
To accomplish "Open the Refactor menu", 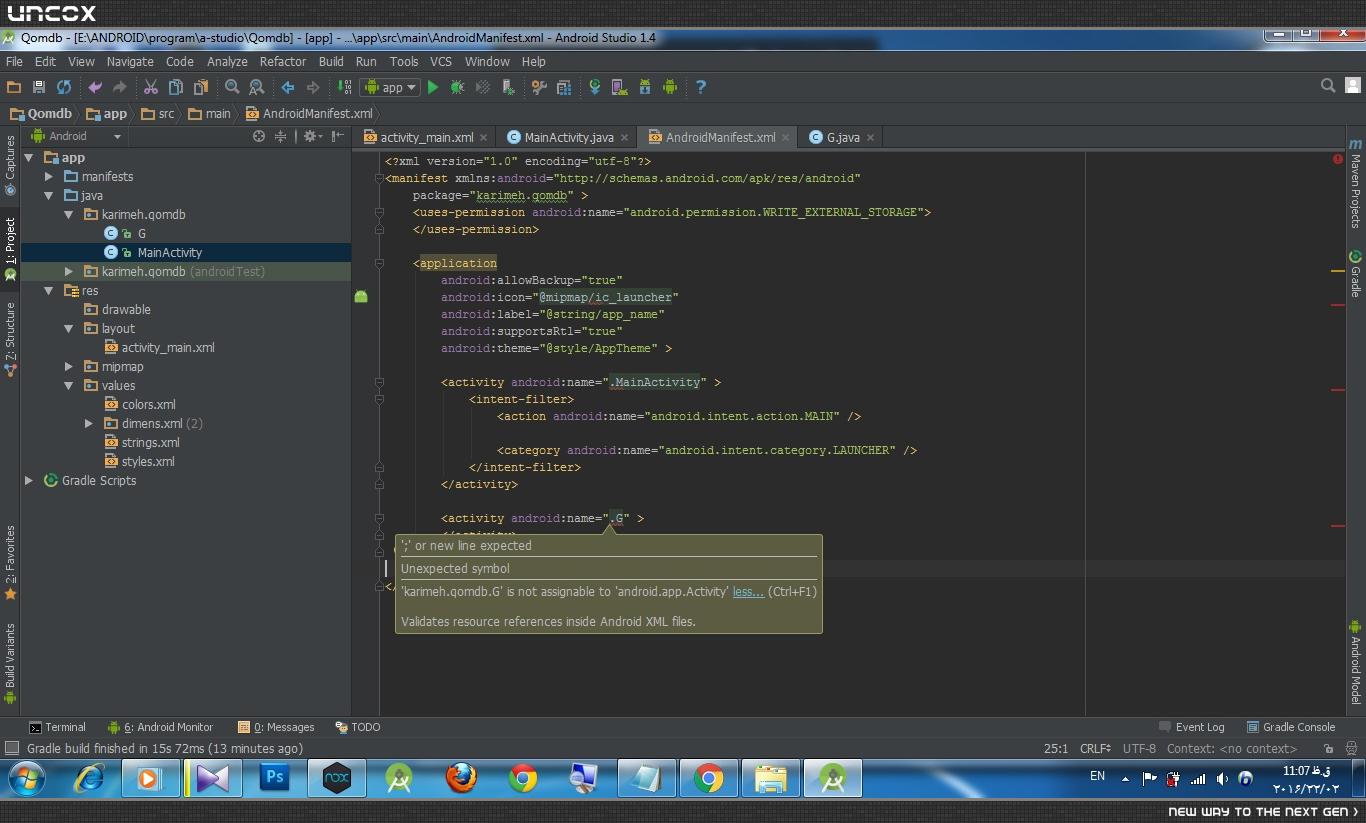I will tap(283, 61).
